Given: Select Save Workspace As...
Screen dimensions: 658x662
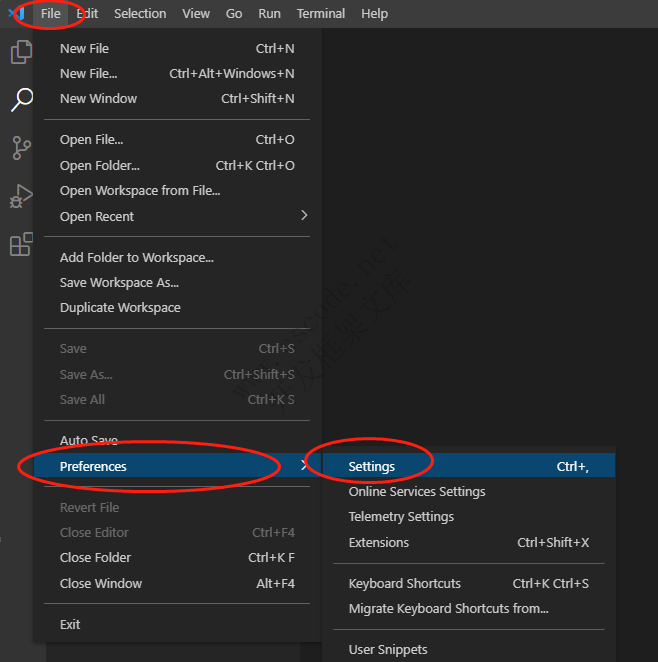Looking at the screenshot, I should [x=177, y=282].
